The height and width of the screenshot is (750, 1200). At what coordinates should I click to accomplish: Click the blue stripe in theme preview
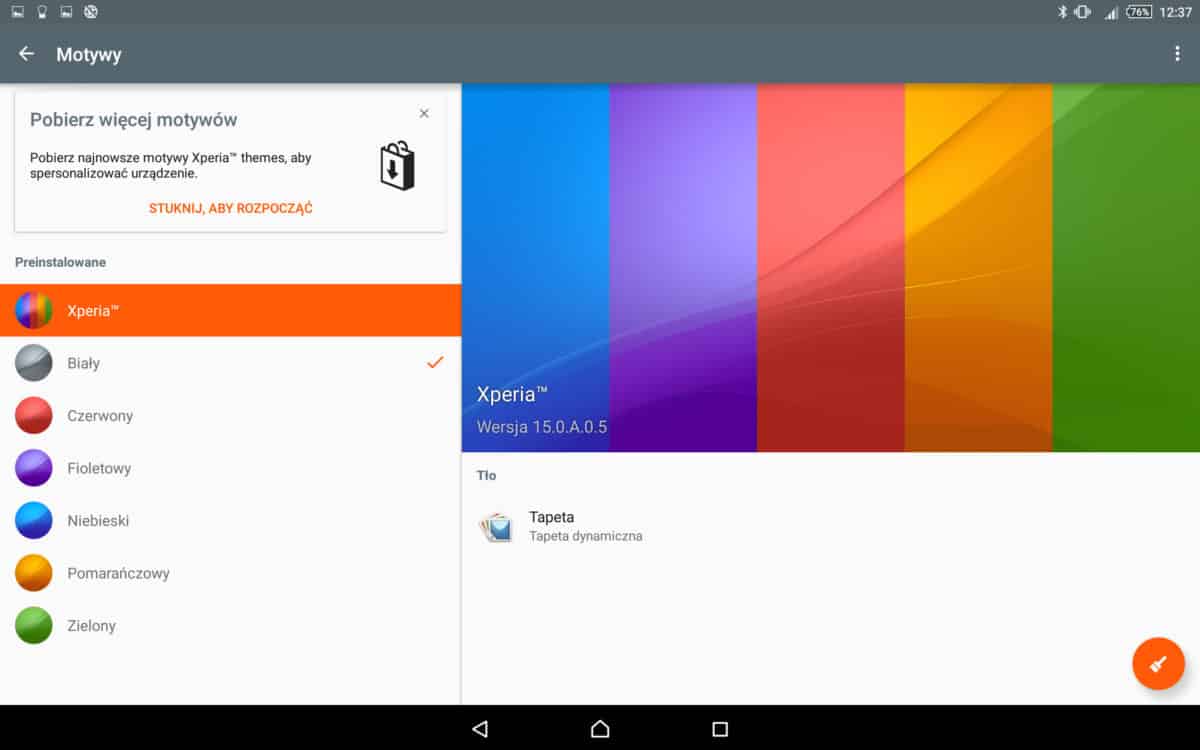(x=535, y=268)
